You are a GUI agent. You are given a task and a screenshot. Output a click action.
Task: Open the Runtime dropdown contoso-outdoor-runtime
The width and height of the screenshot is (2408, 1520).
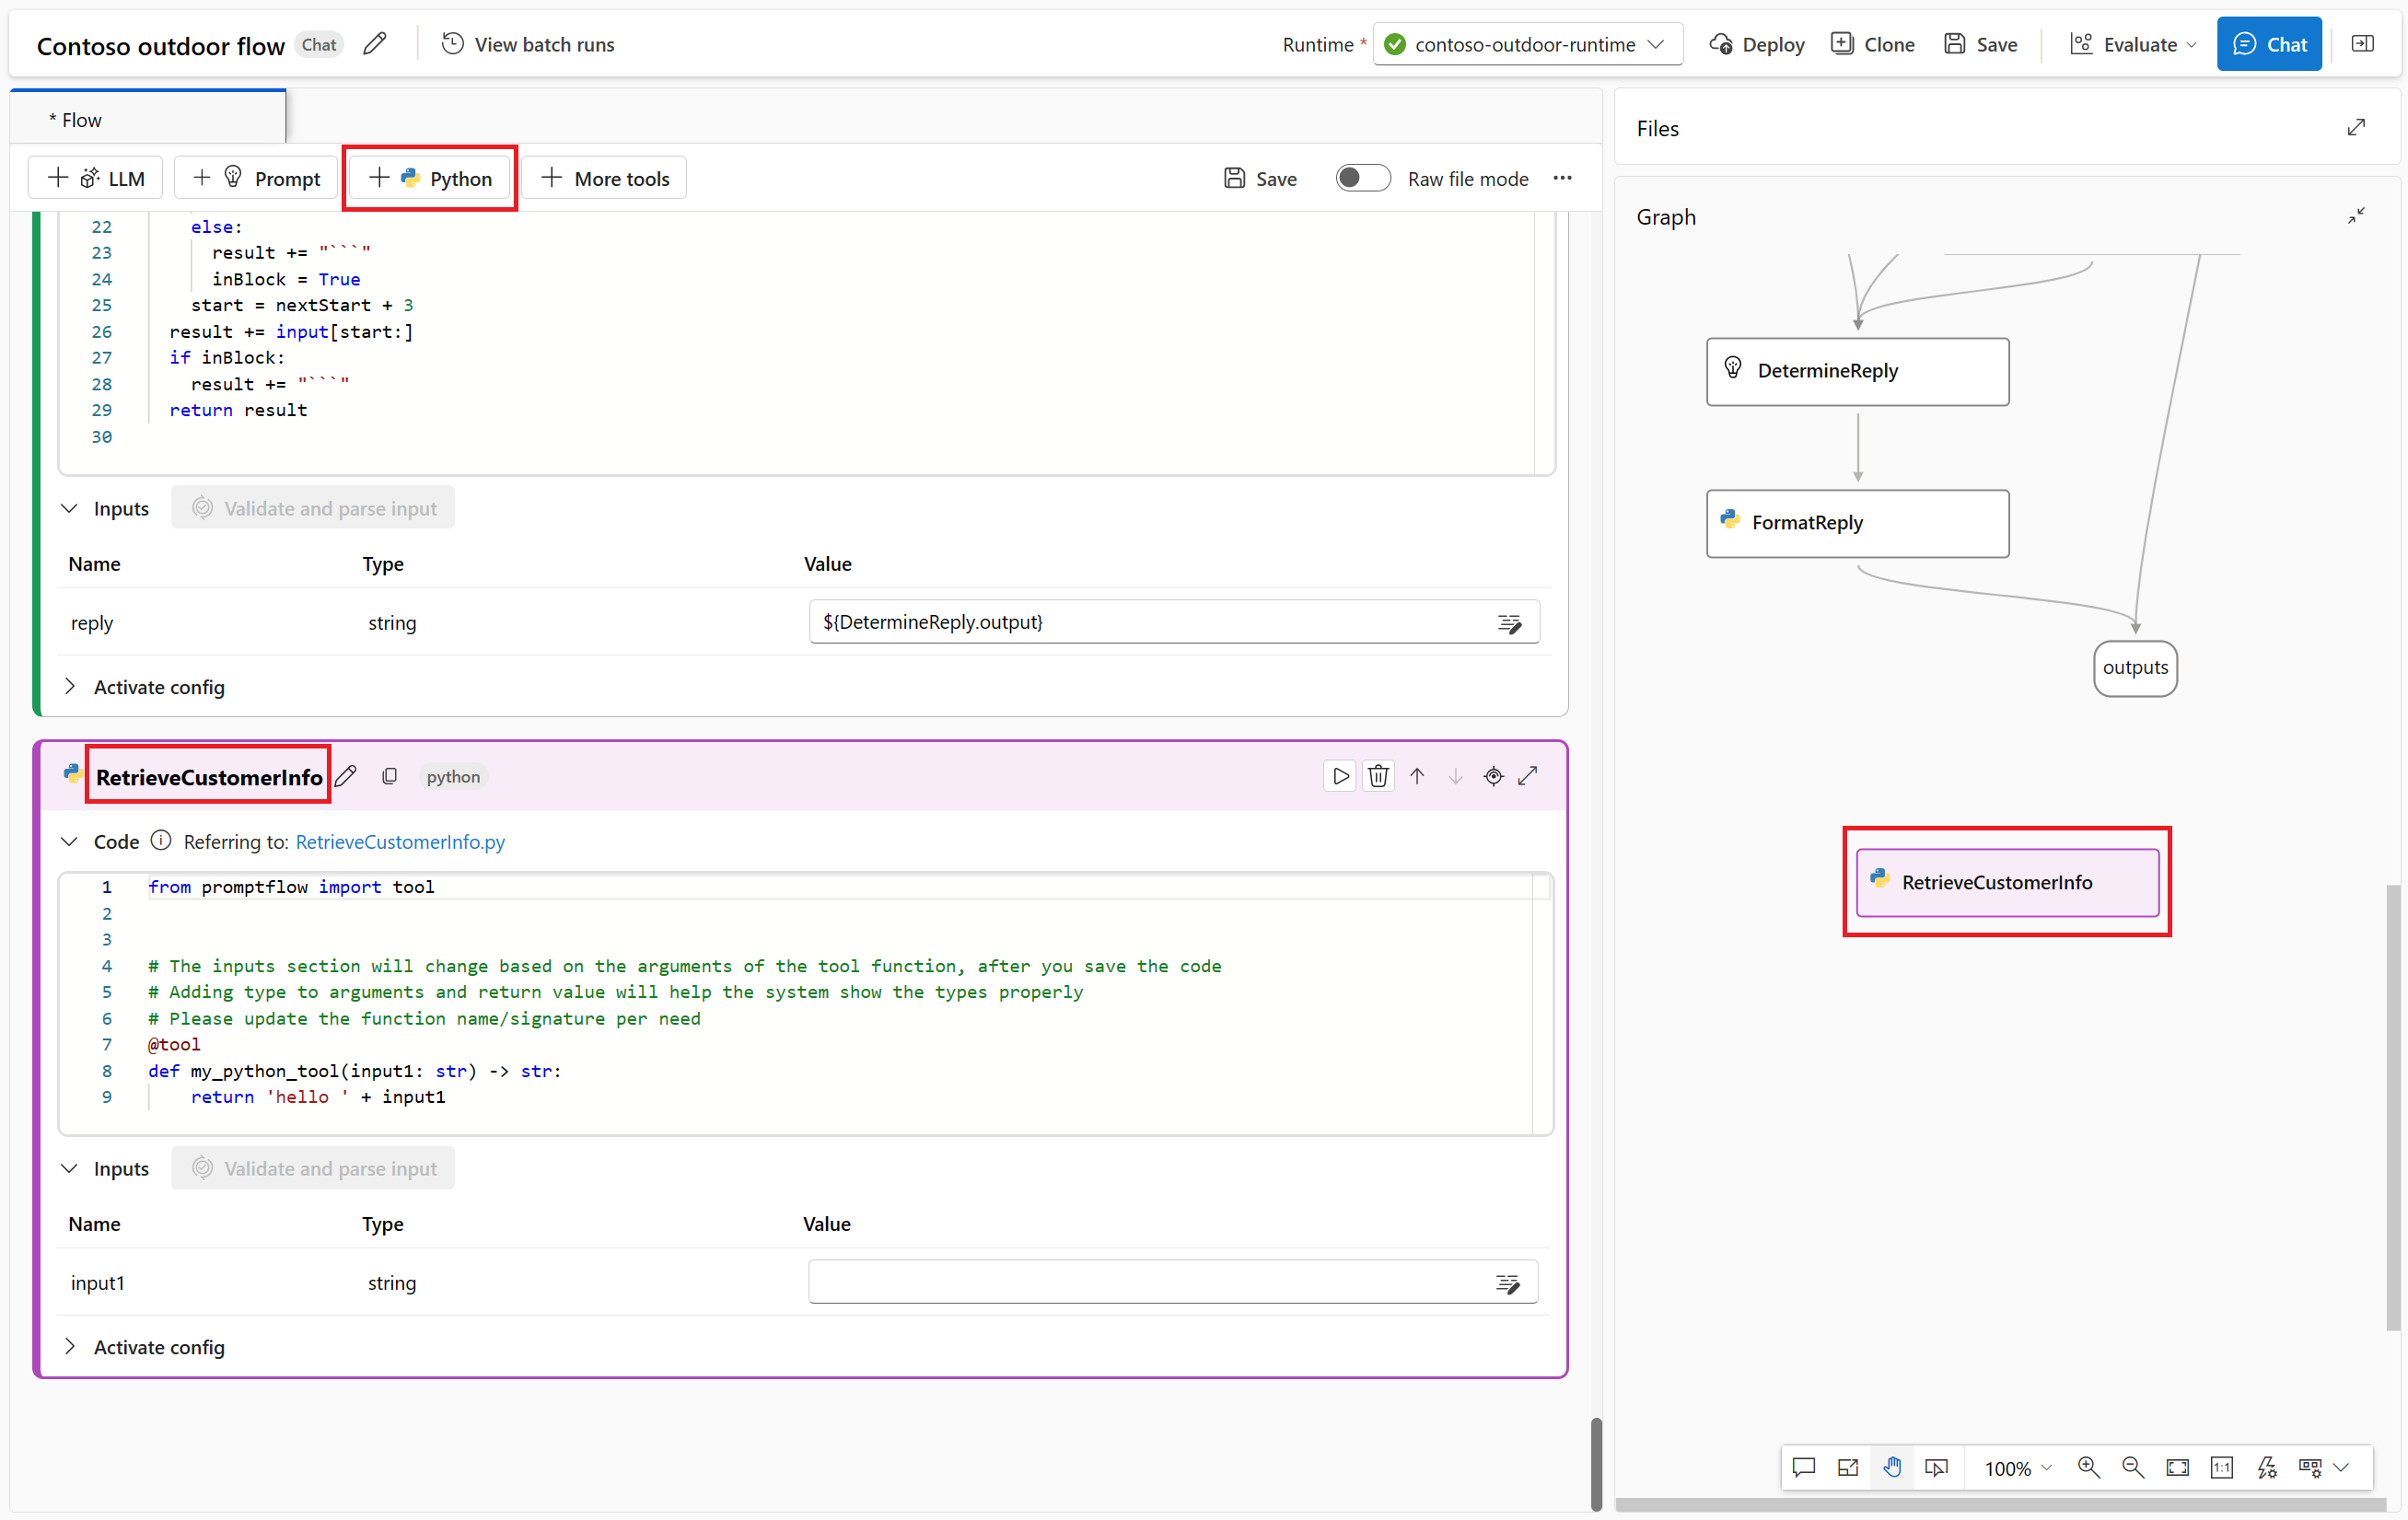click(x=1528, y=44)
